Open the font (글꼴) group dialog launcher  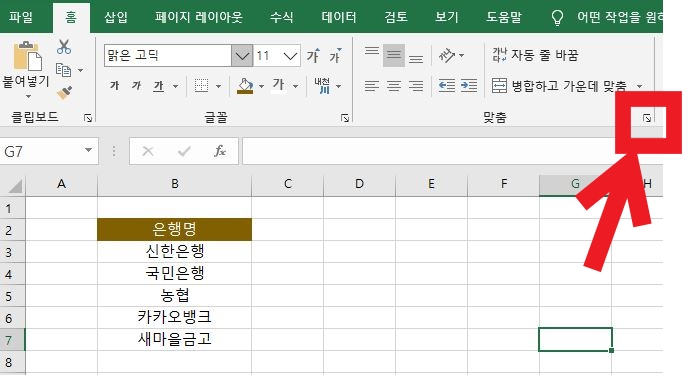click(345, 118)
